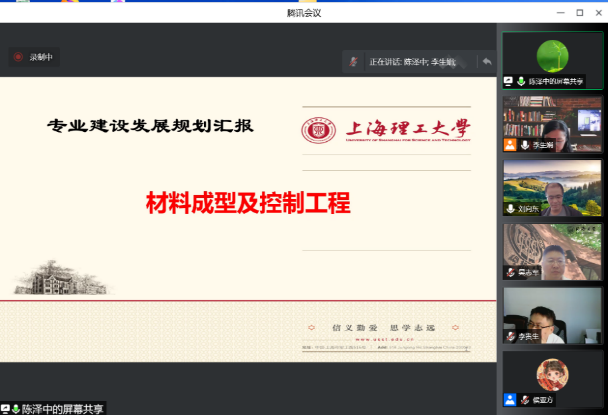Image resolution: width=608 pixels, height=415 pixels.
Task: Click the 陈泽中的屏幕共享 label at bottom left
Action: click(62, 408)
